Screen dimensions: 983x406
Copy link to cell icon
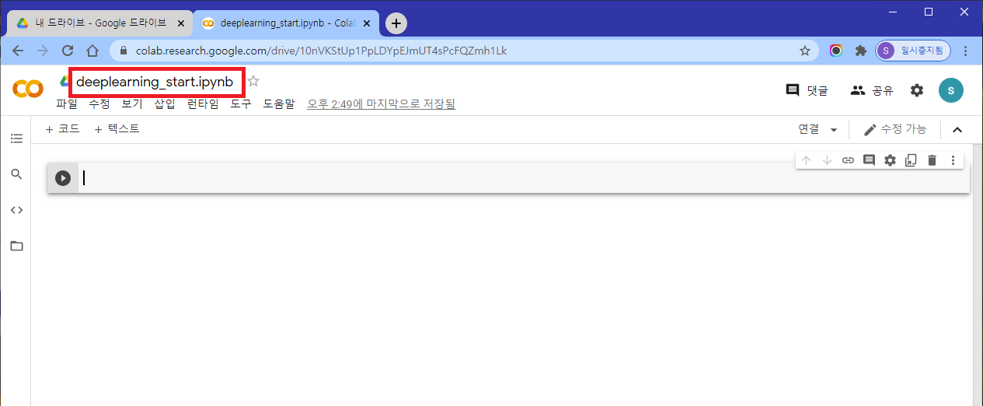coord(848,160)
